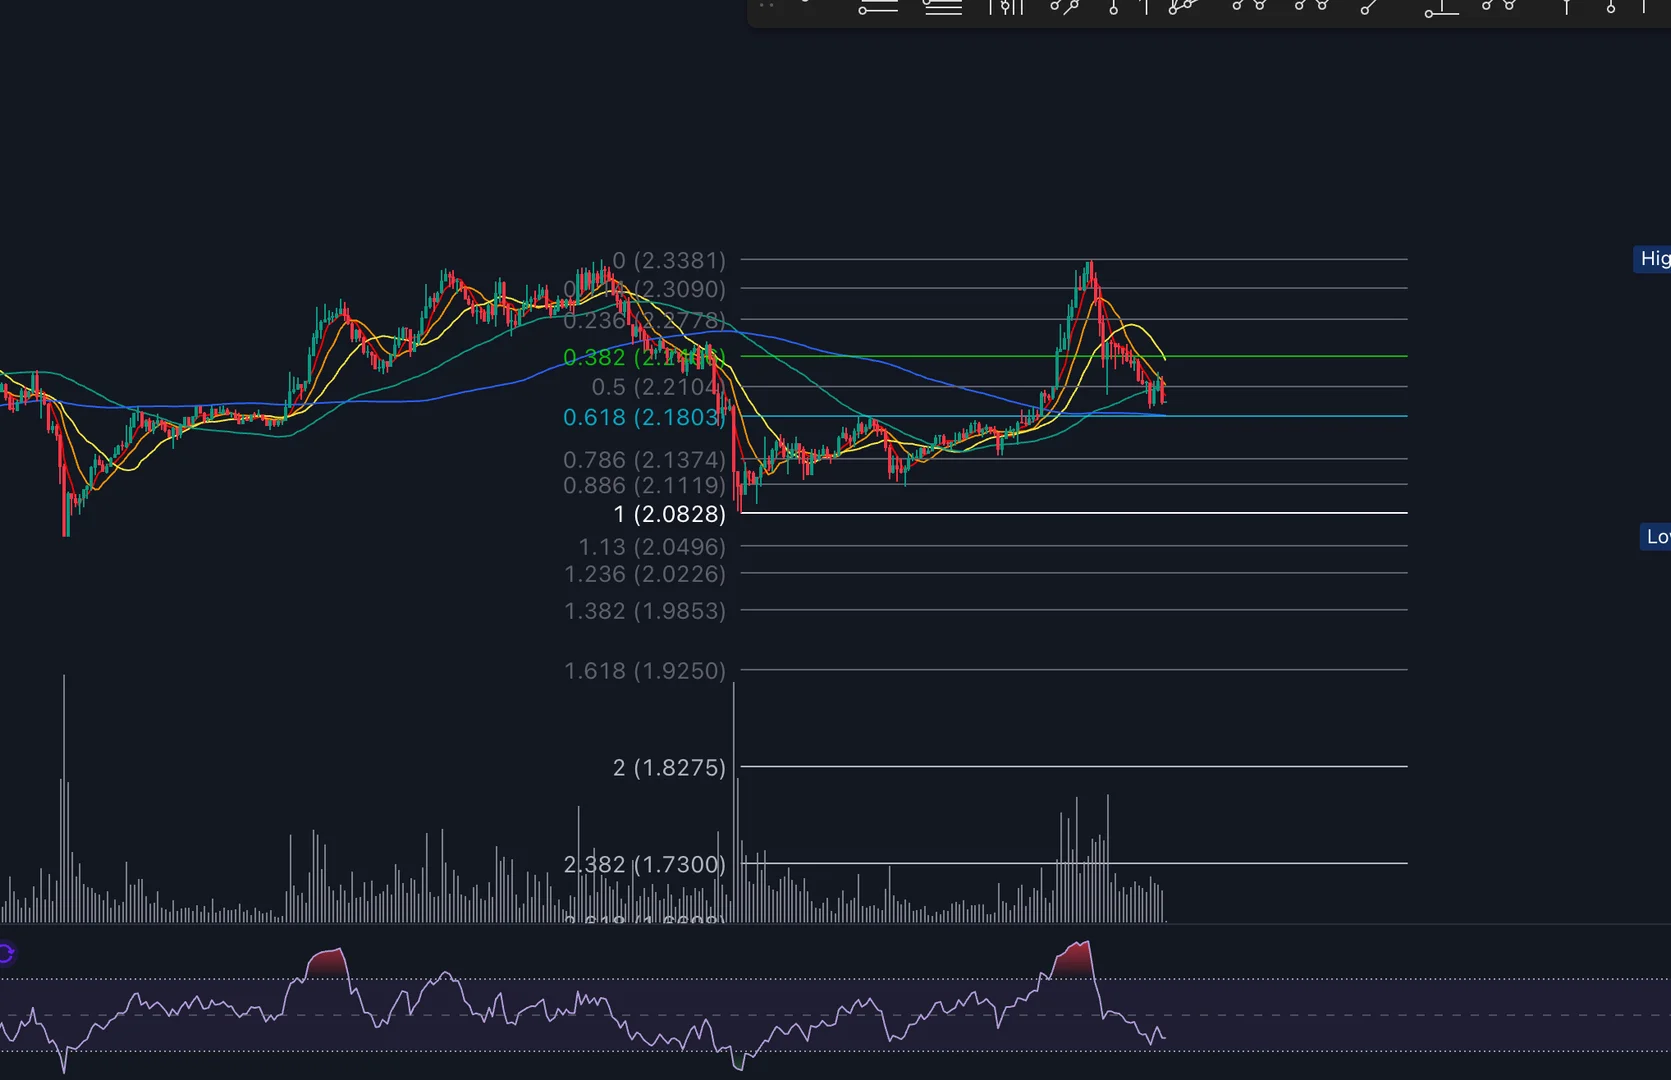Select the inverted-T line tool icon
Screen dimensions: 1671x1080
pos(1441,8)
